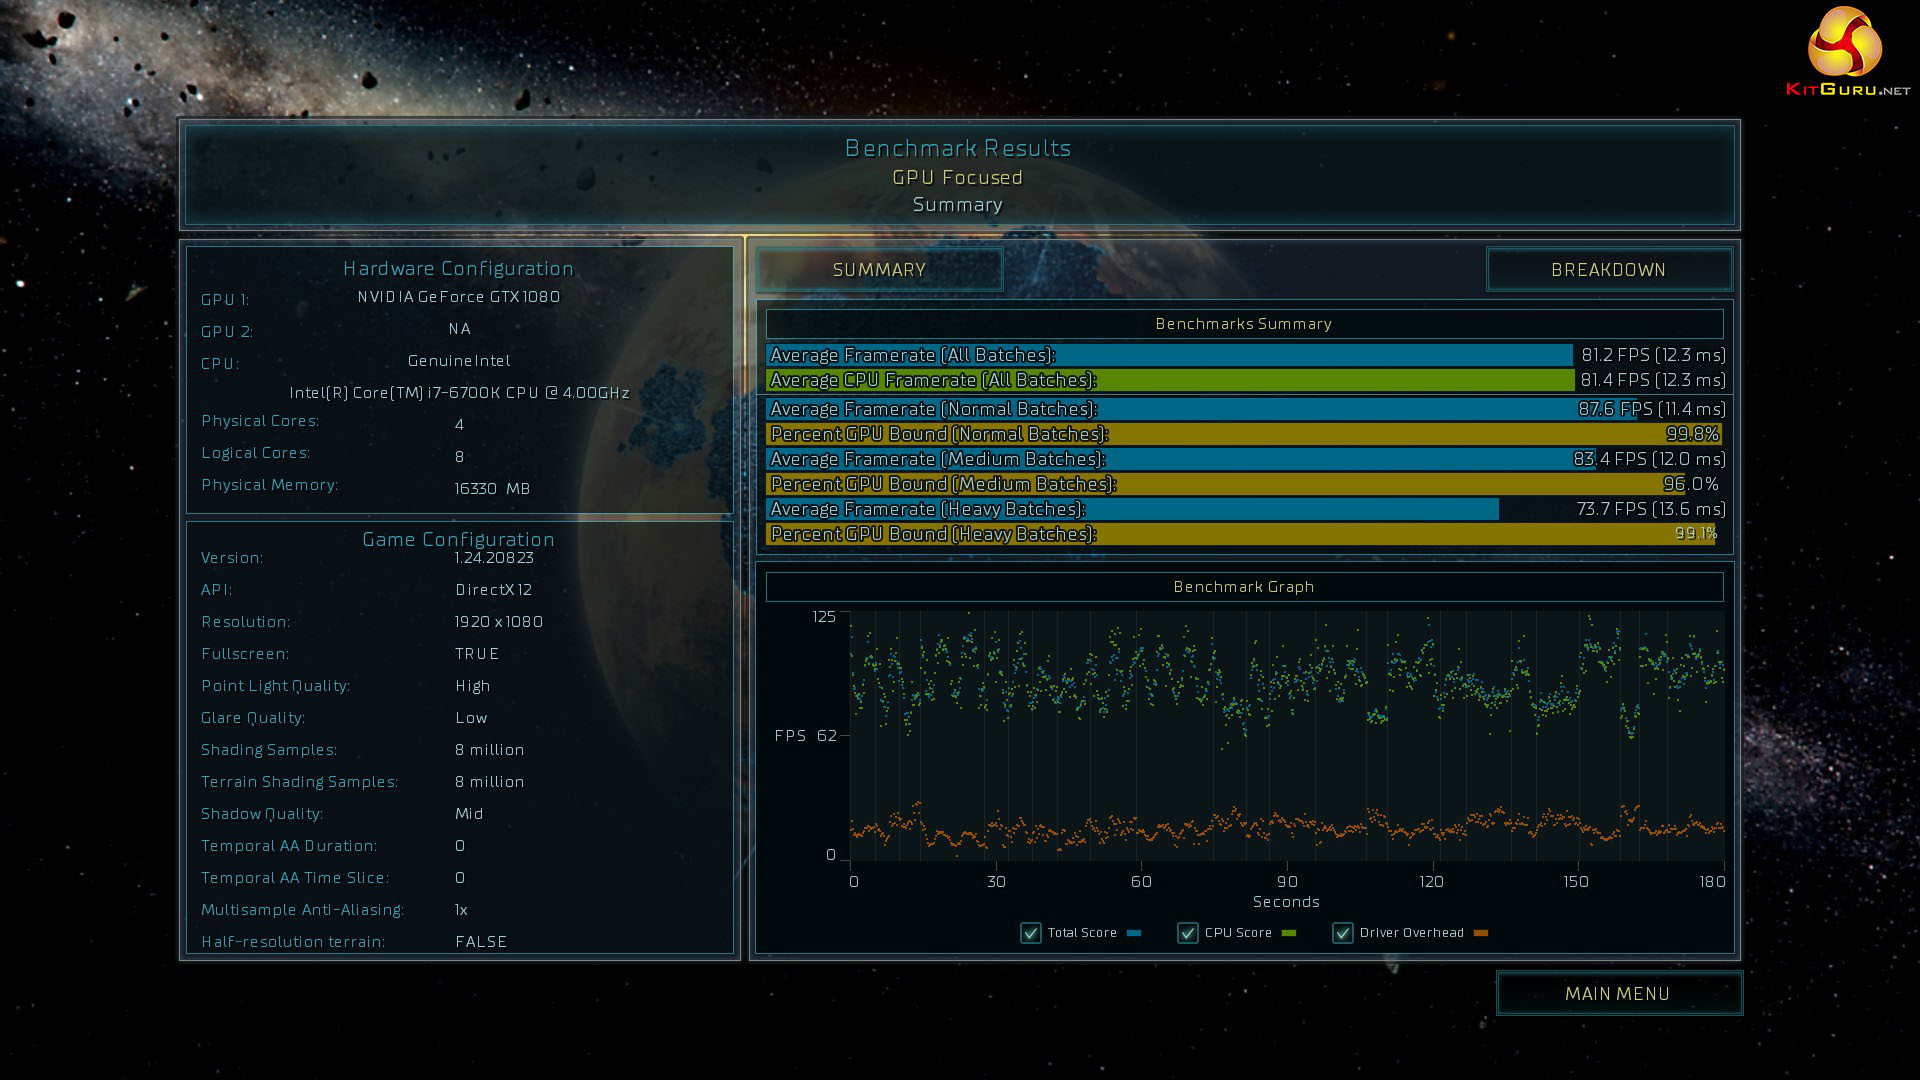
Task: Click the Benchmark Graph header
Action: tap(1243, 587)
